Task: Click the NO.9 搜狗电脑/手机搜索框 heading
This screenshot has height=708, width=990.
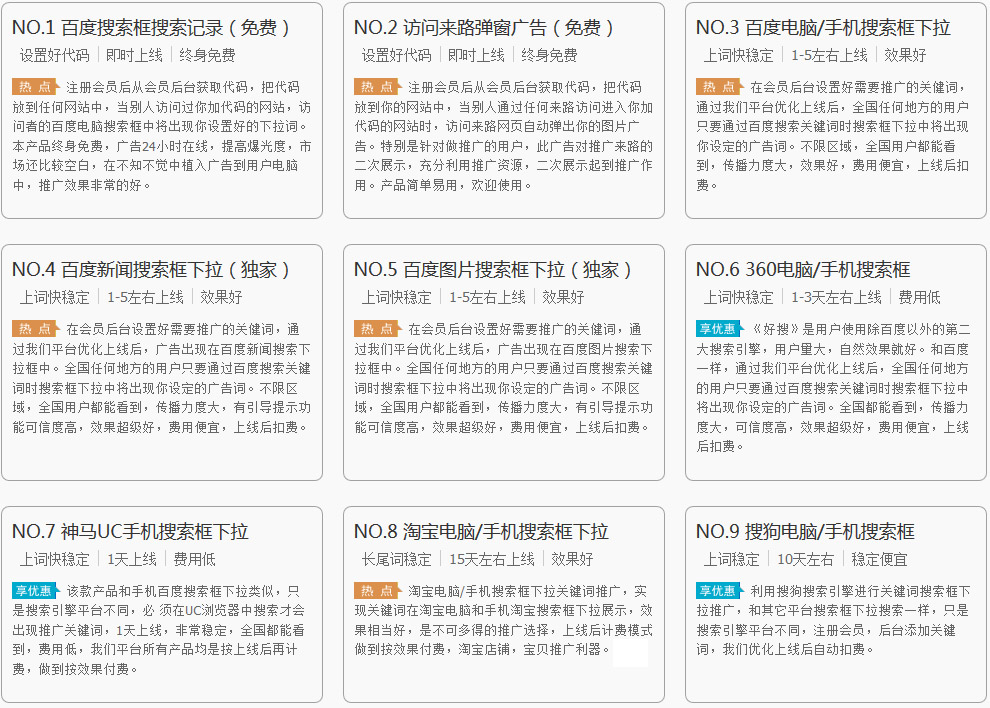Action: click(x=805, y=532)
